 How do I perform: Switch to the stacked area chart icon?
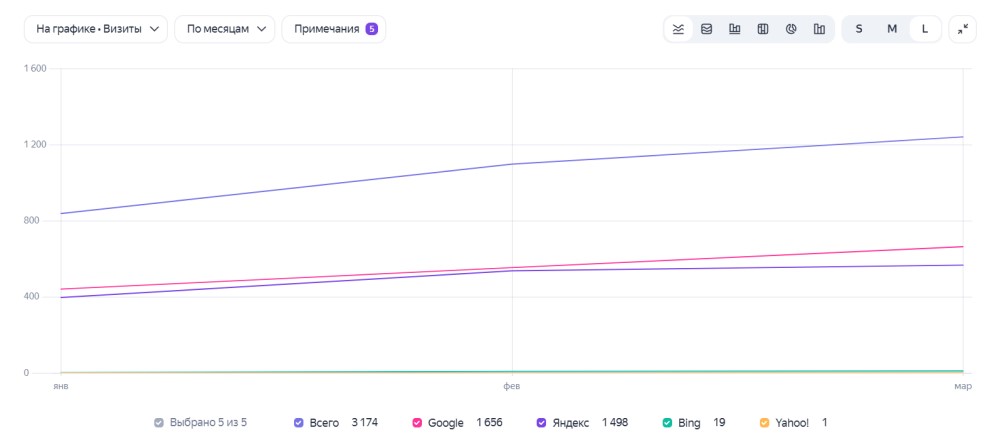707,29
